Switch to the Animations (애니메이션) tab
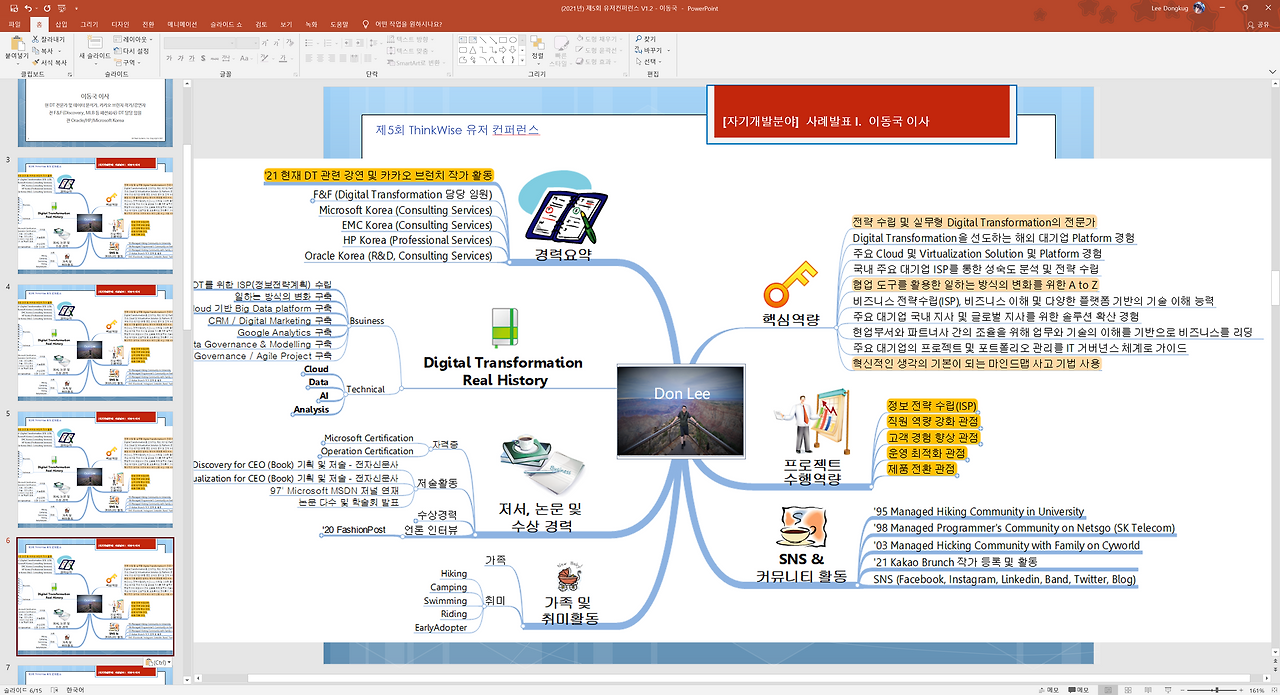The height and width of the screenshot is (695, 1280). [x=182, y=24]
